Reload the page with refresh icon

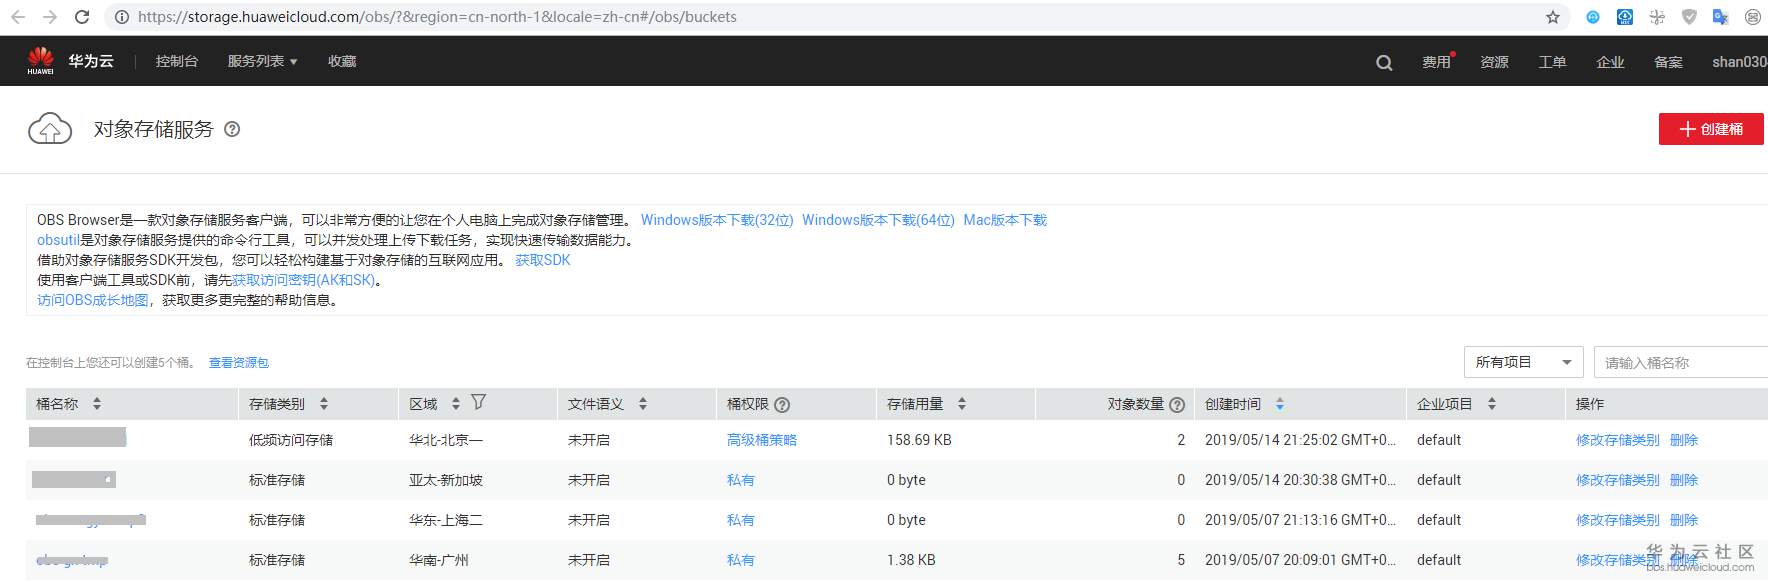(82, 17)
